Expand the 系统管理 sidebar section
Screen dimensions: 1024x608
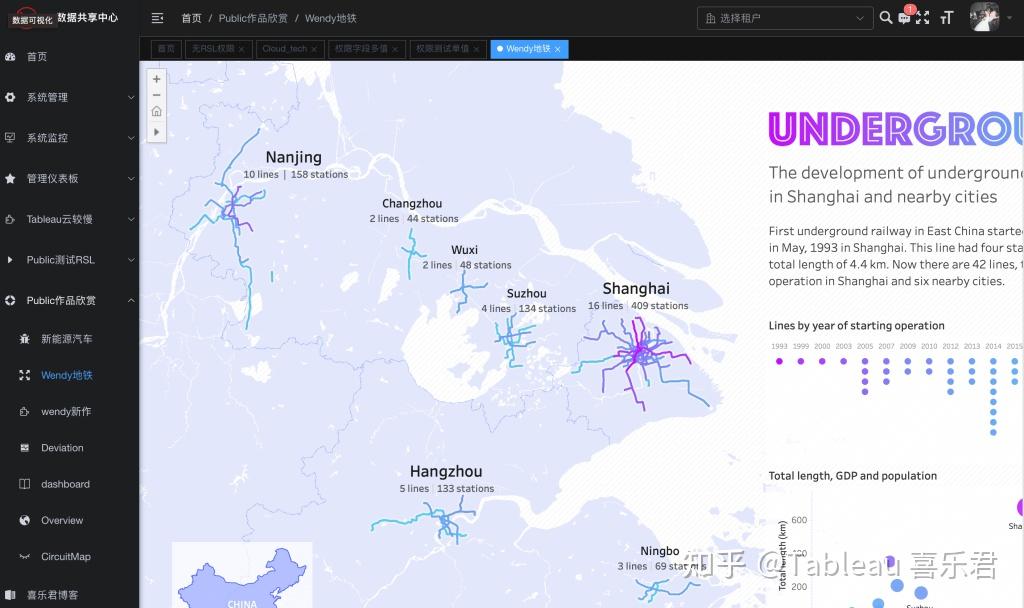(x=50, y=97)
